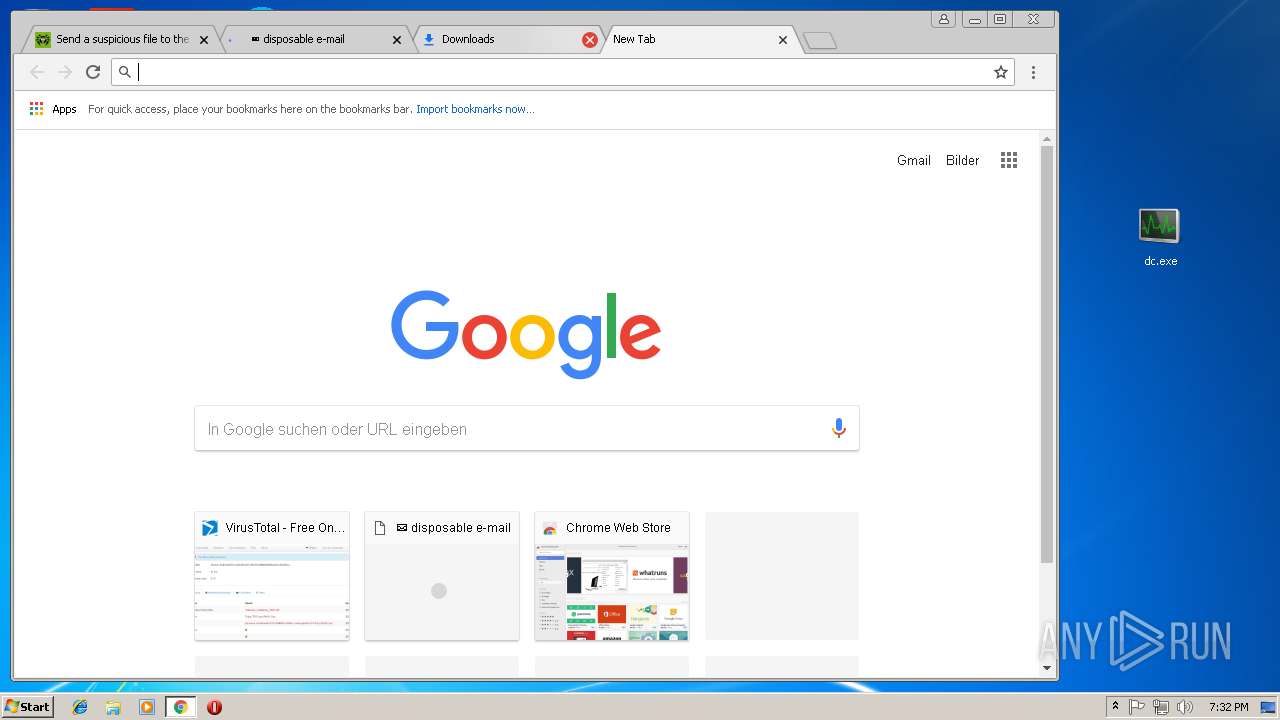Open the disposable e-mail thumbnail tile
1280x720 pixels.
click(442, 576)
